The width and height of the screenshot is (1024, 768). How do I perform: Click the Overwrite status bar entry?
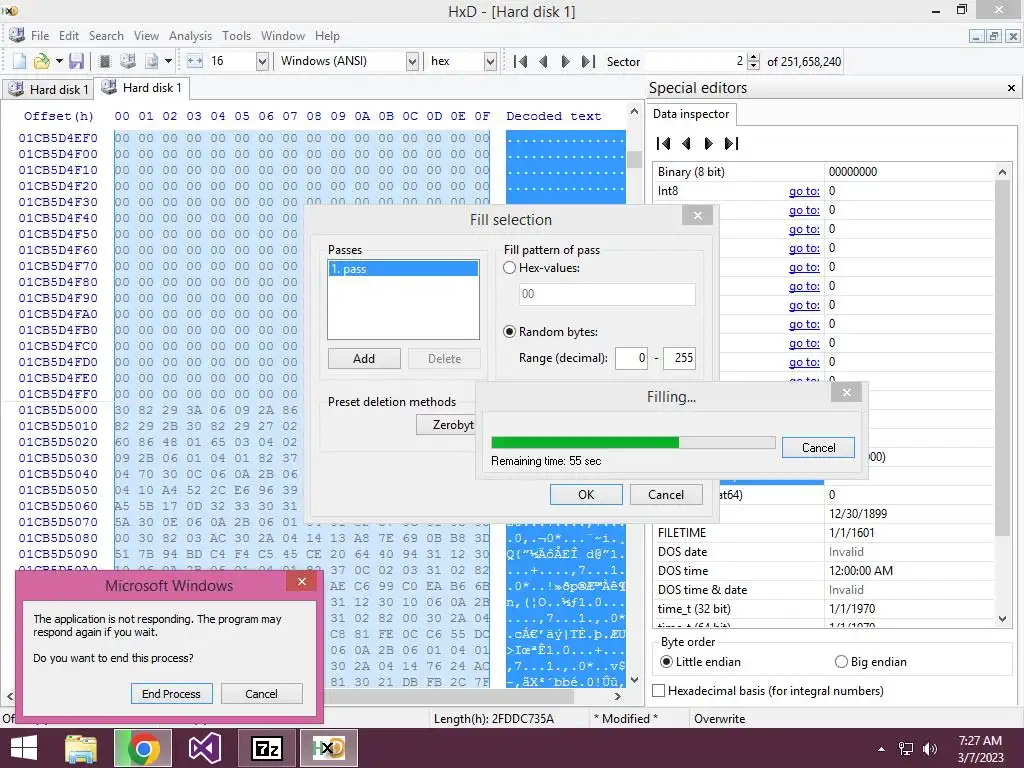point(719,718)
